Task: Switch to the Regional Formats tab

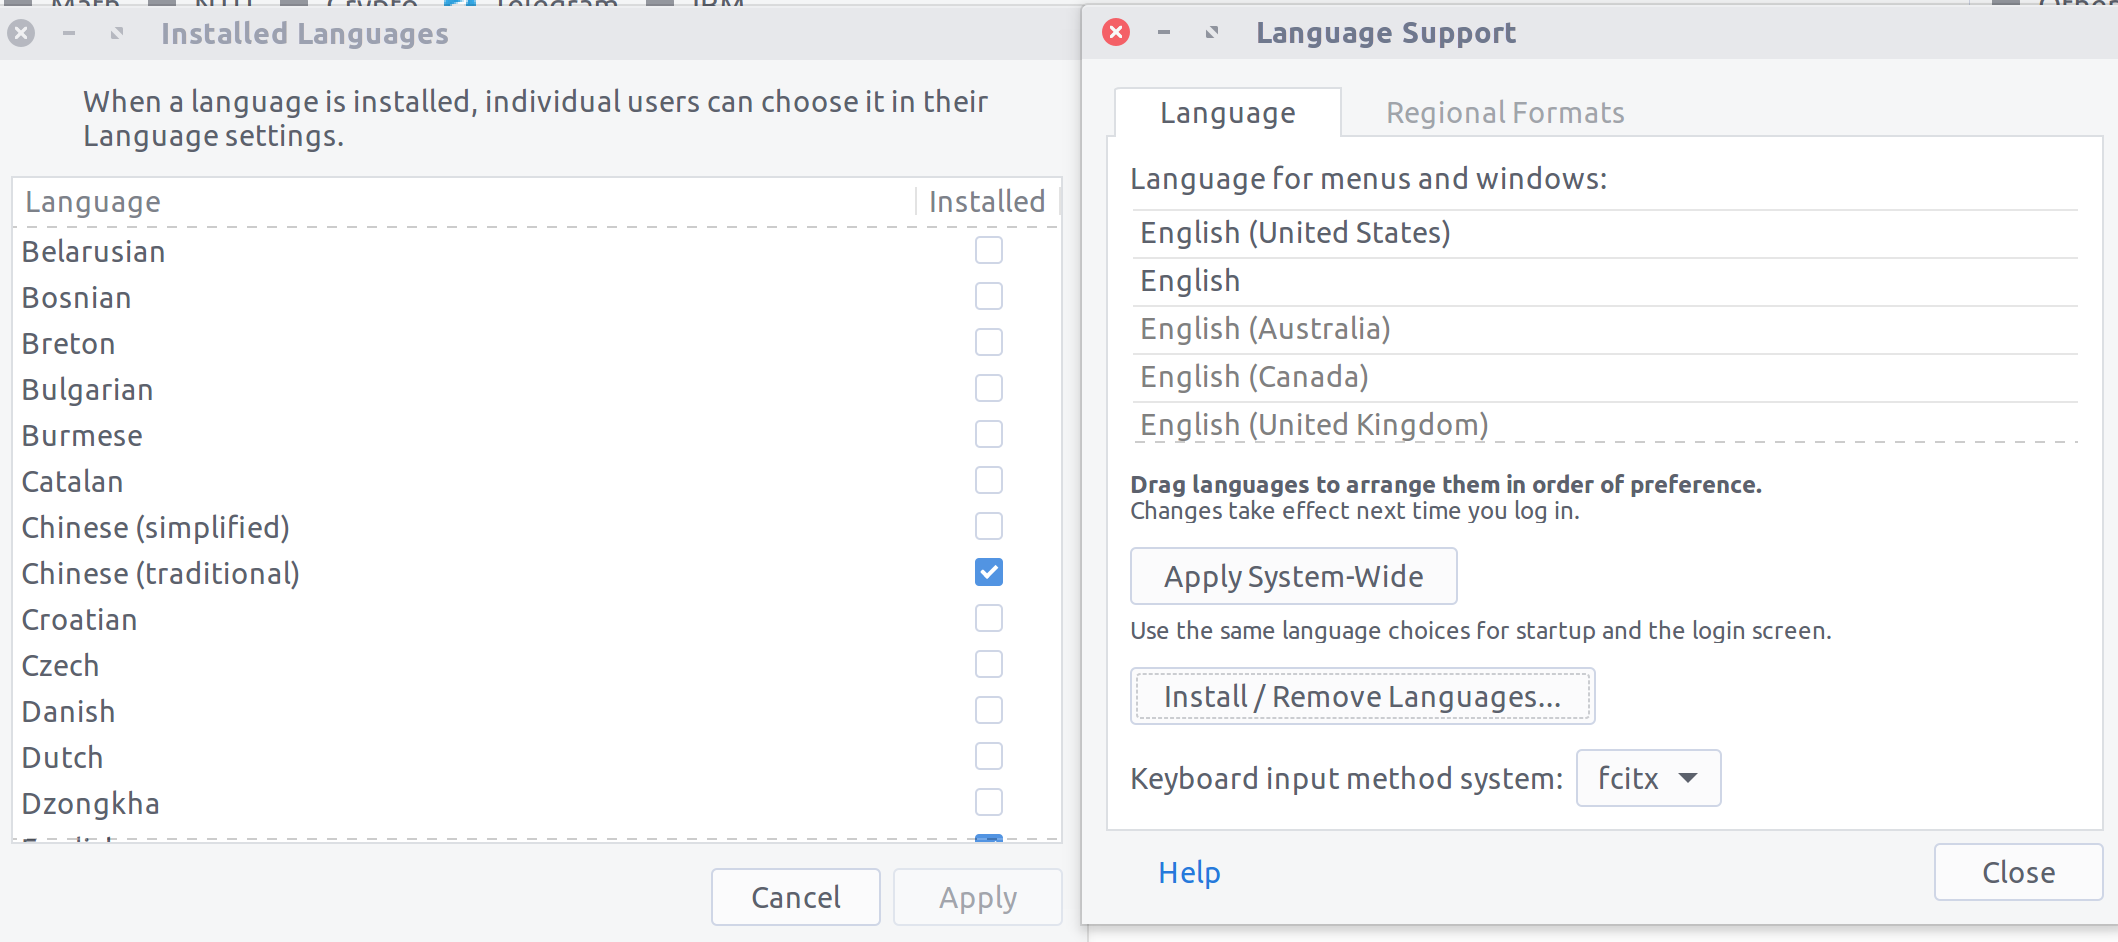Action: [1504, 113]
